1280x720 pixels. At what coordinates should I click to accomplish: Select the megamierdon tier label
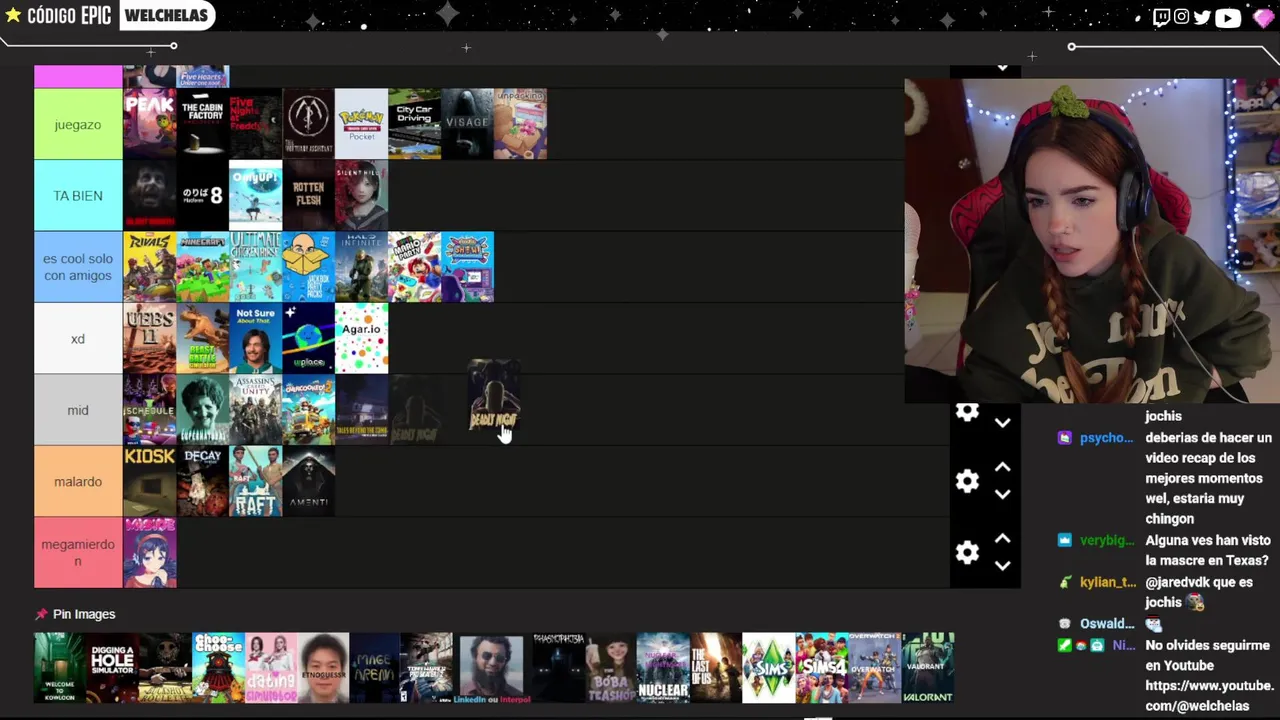click(78, 553)
